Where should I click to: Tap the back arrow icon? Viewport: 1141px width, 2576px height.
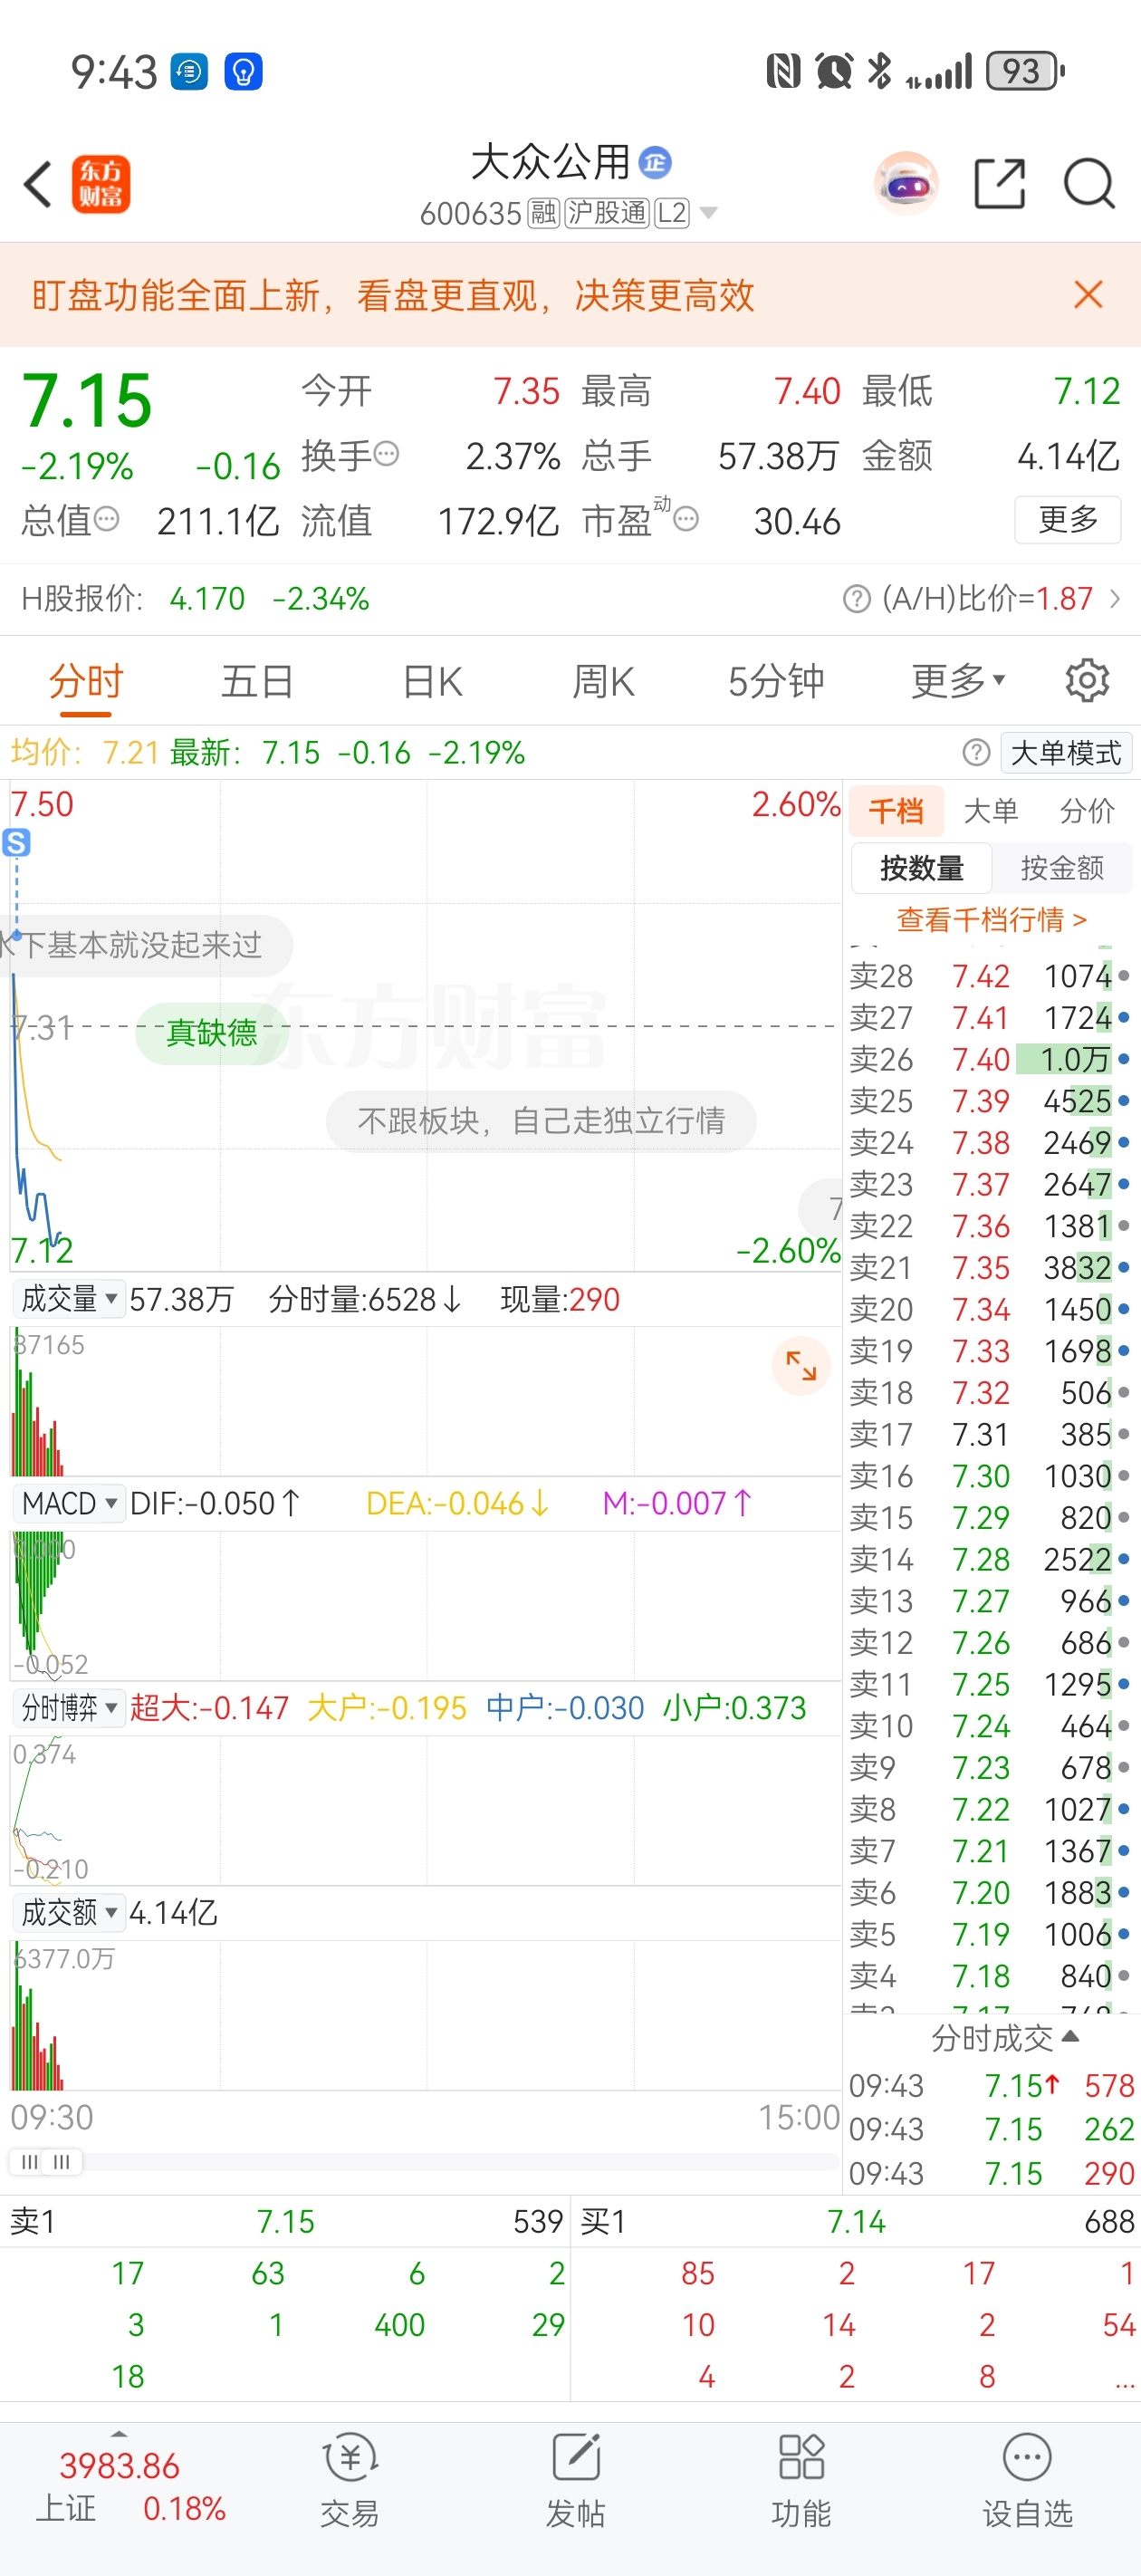tap(39, 184)
